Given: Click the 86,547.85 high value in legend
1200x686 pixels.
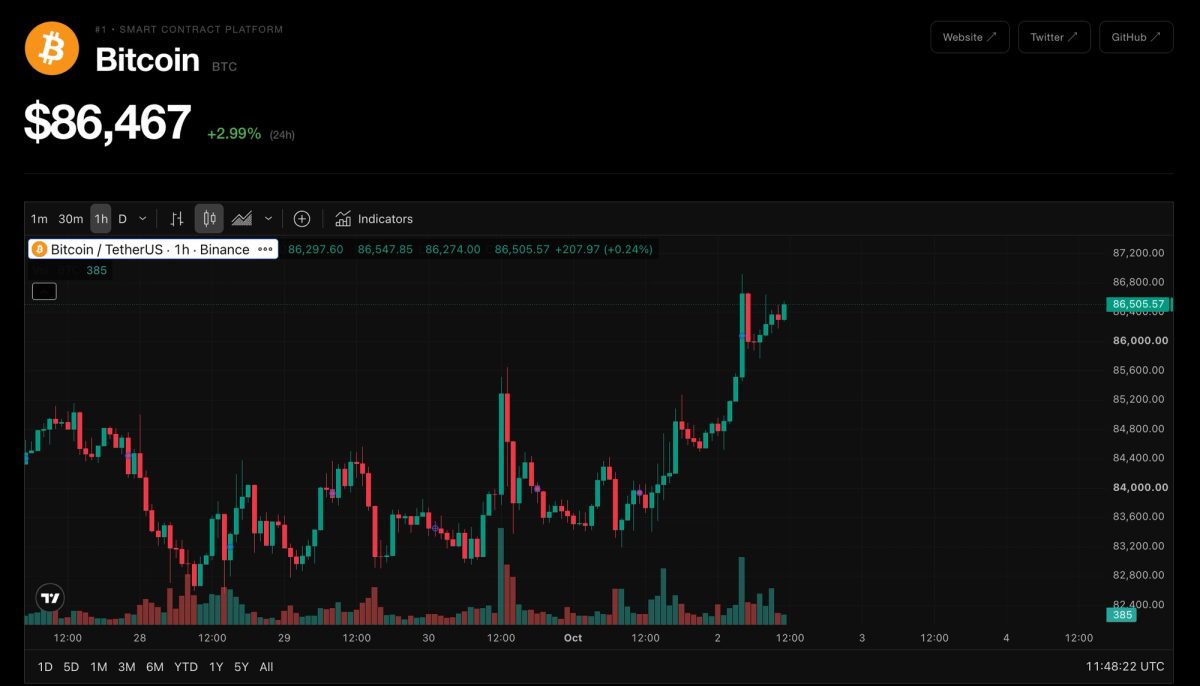Looking at the screenshot, I should click(x=385, y=249).
